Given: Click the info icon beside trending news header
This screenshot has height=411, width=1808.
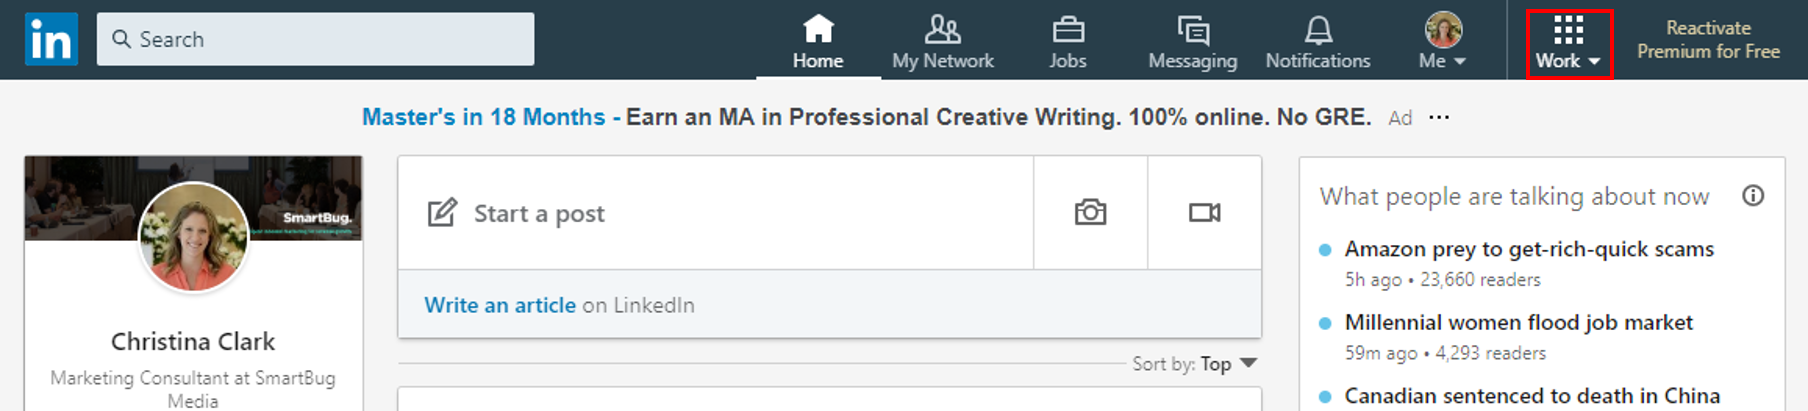Looking at the screenshot, I should [1753, 195].
